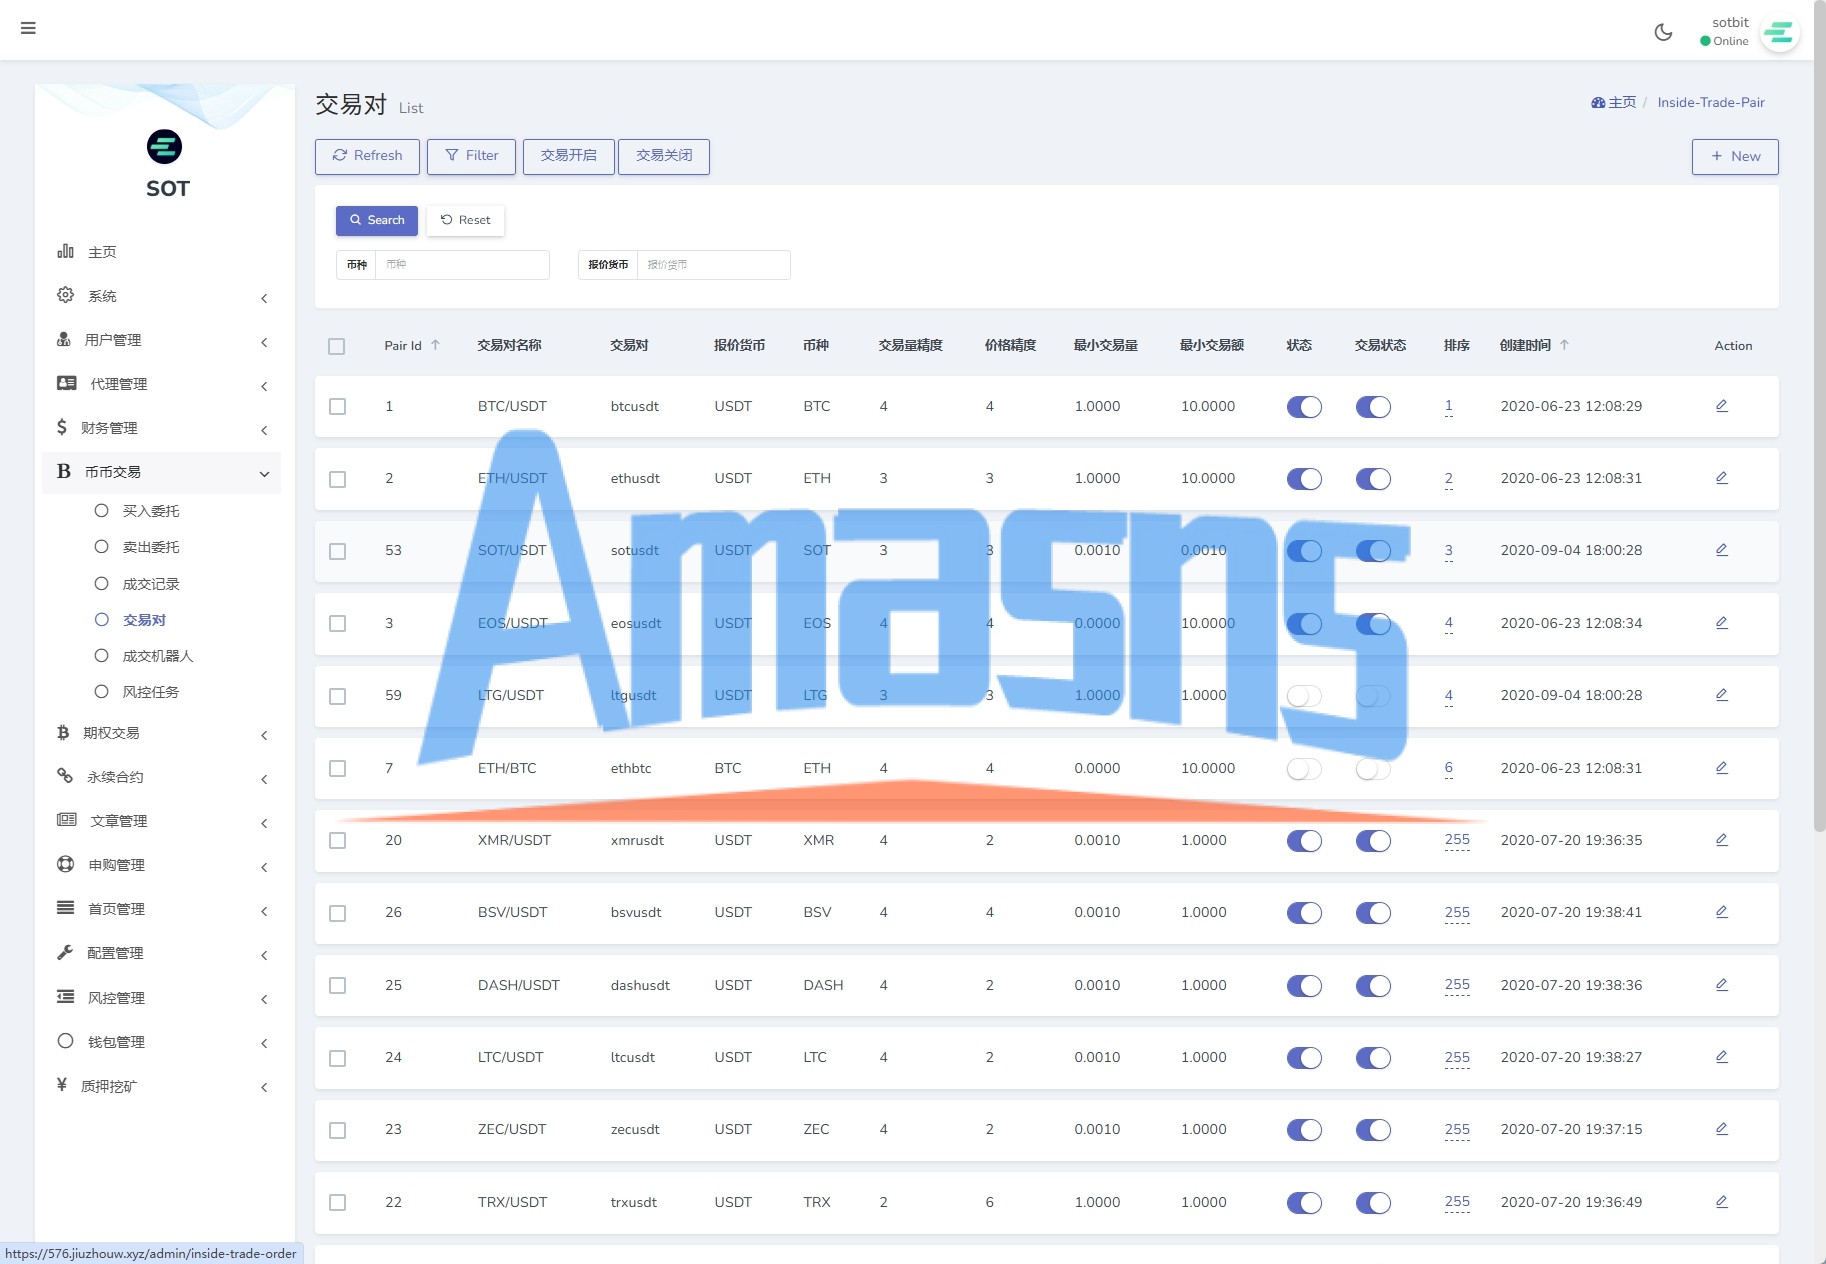1826x1264 pixels.
Task: Edit the BTC/USDT row pencil icon
Action: tap(1722, 406)
